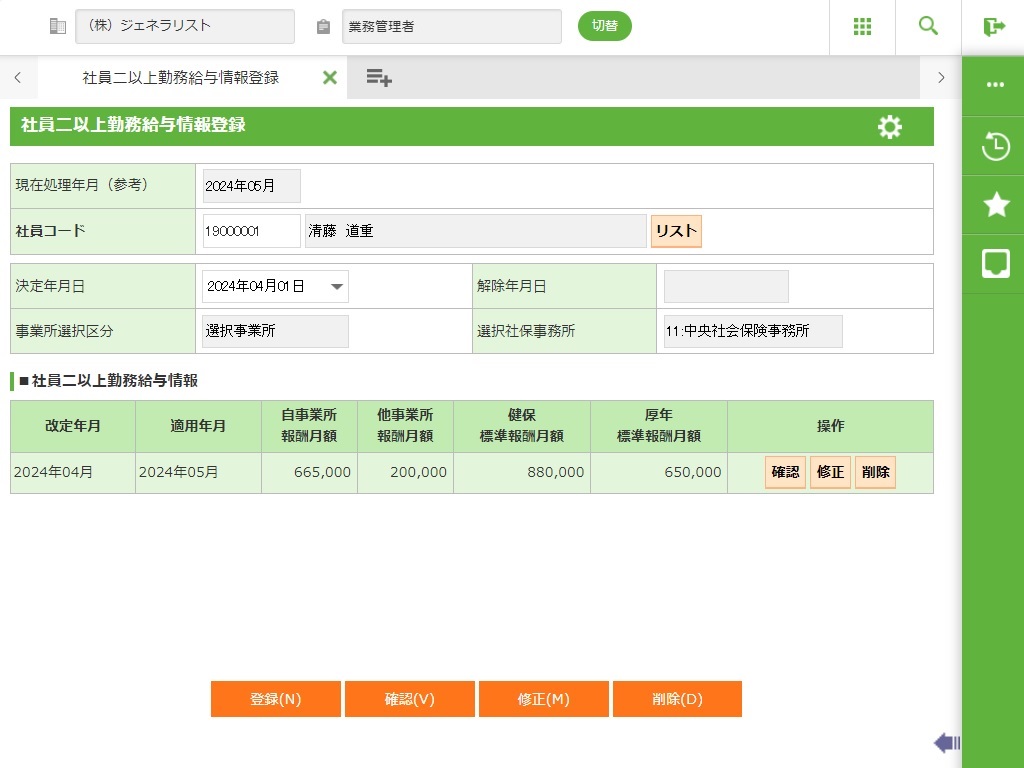Expand the 決定年月日 date dropdown

point(338,287)
